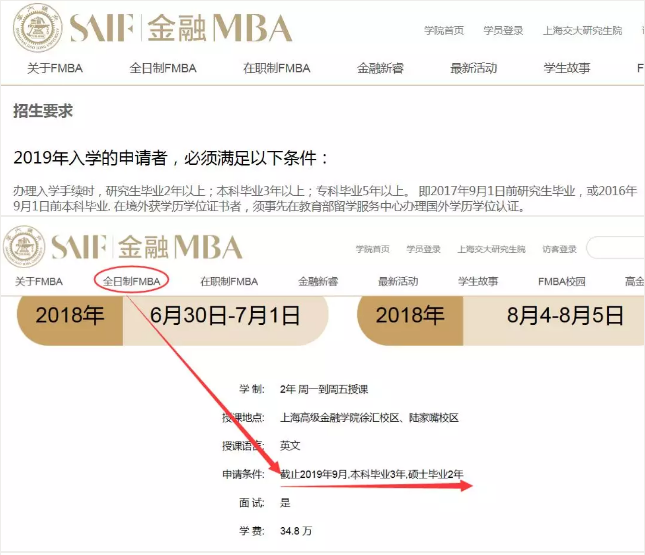The image size is (645, 555).
Task: Click the top SAIF 金融MBA wordmark
Action: (x=180, y=28)
